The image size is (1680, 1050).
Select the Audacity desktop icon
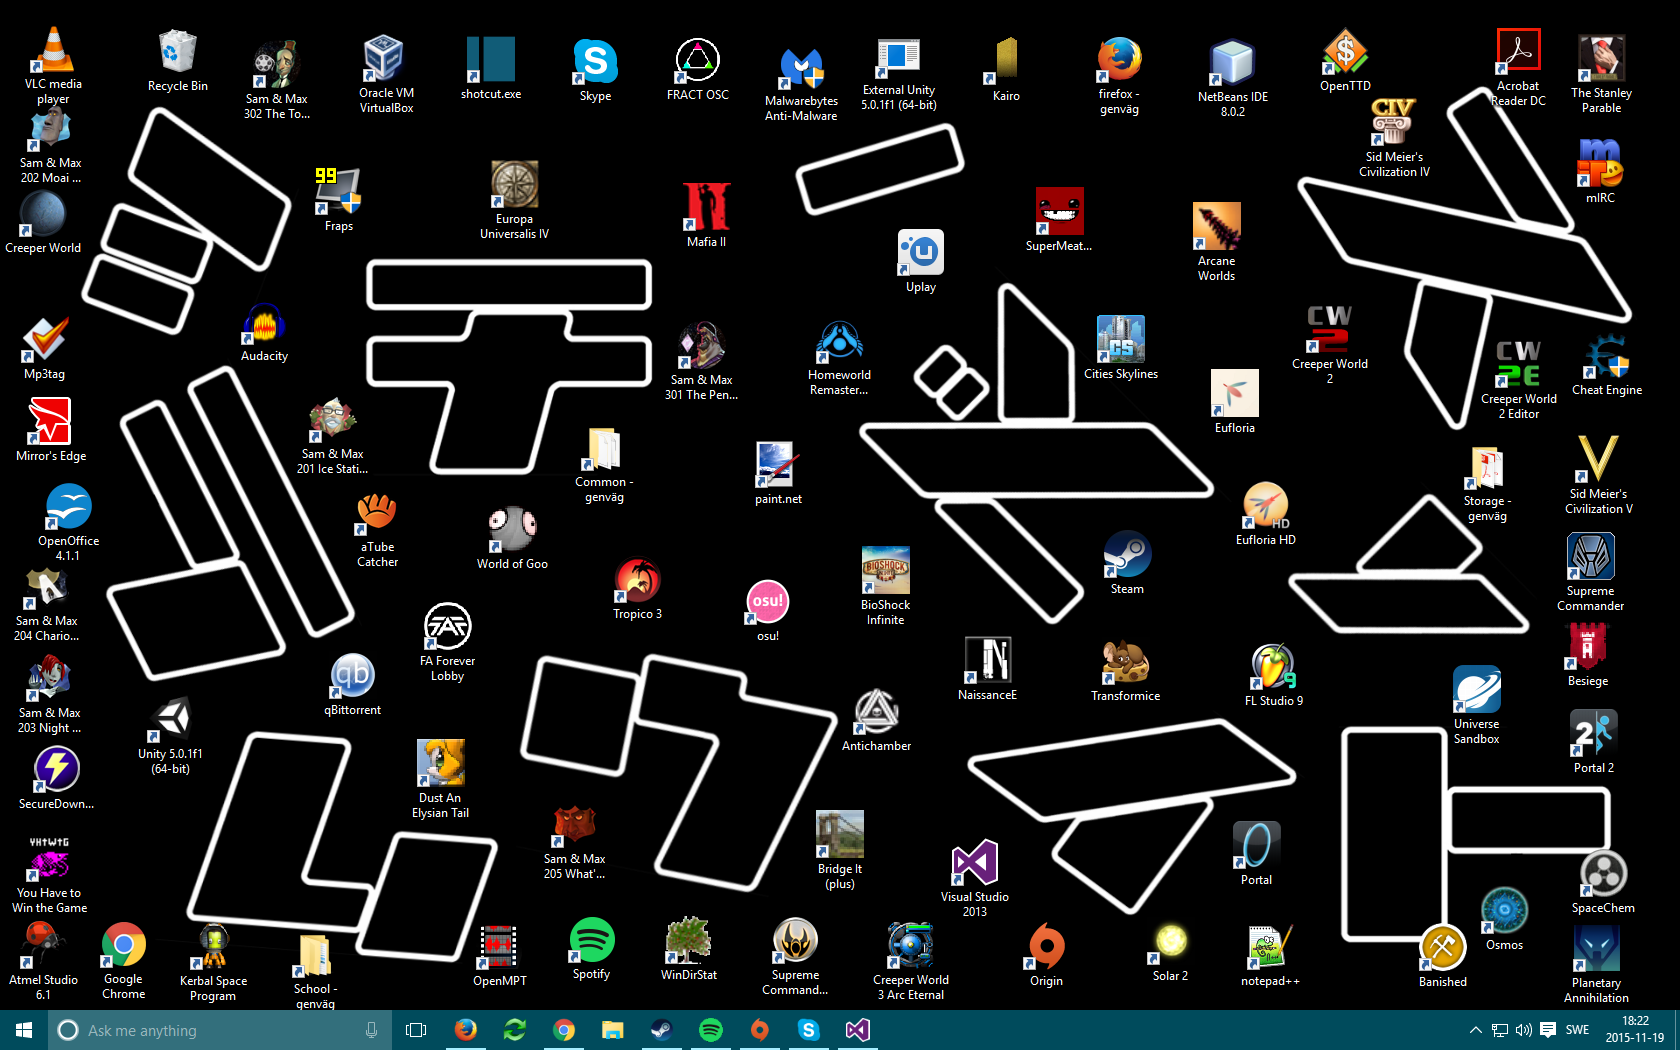264,326
